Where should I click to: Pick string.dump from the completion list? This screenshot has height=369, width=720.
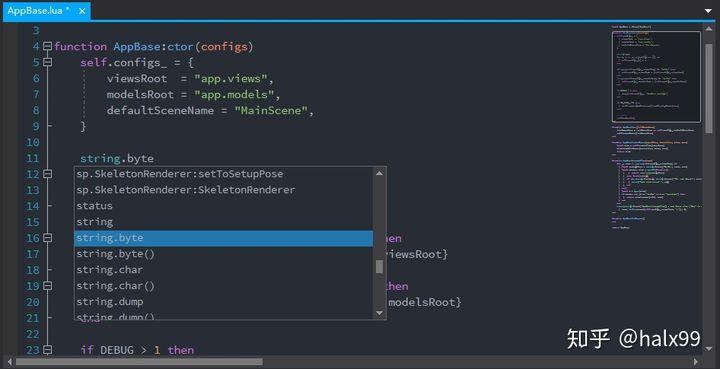[x=224, y=302]
